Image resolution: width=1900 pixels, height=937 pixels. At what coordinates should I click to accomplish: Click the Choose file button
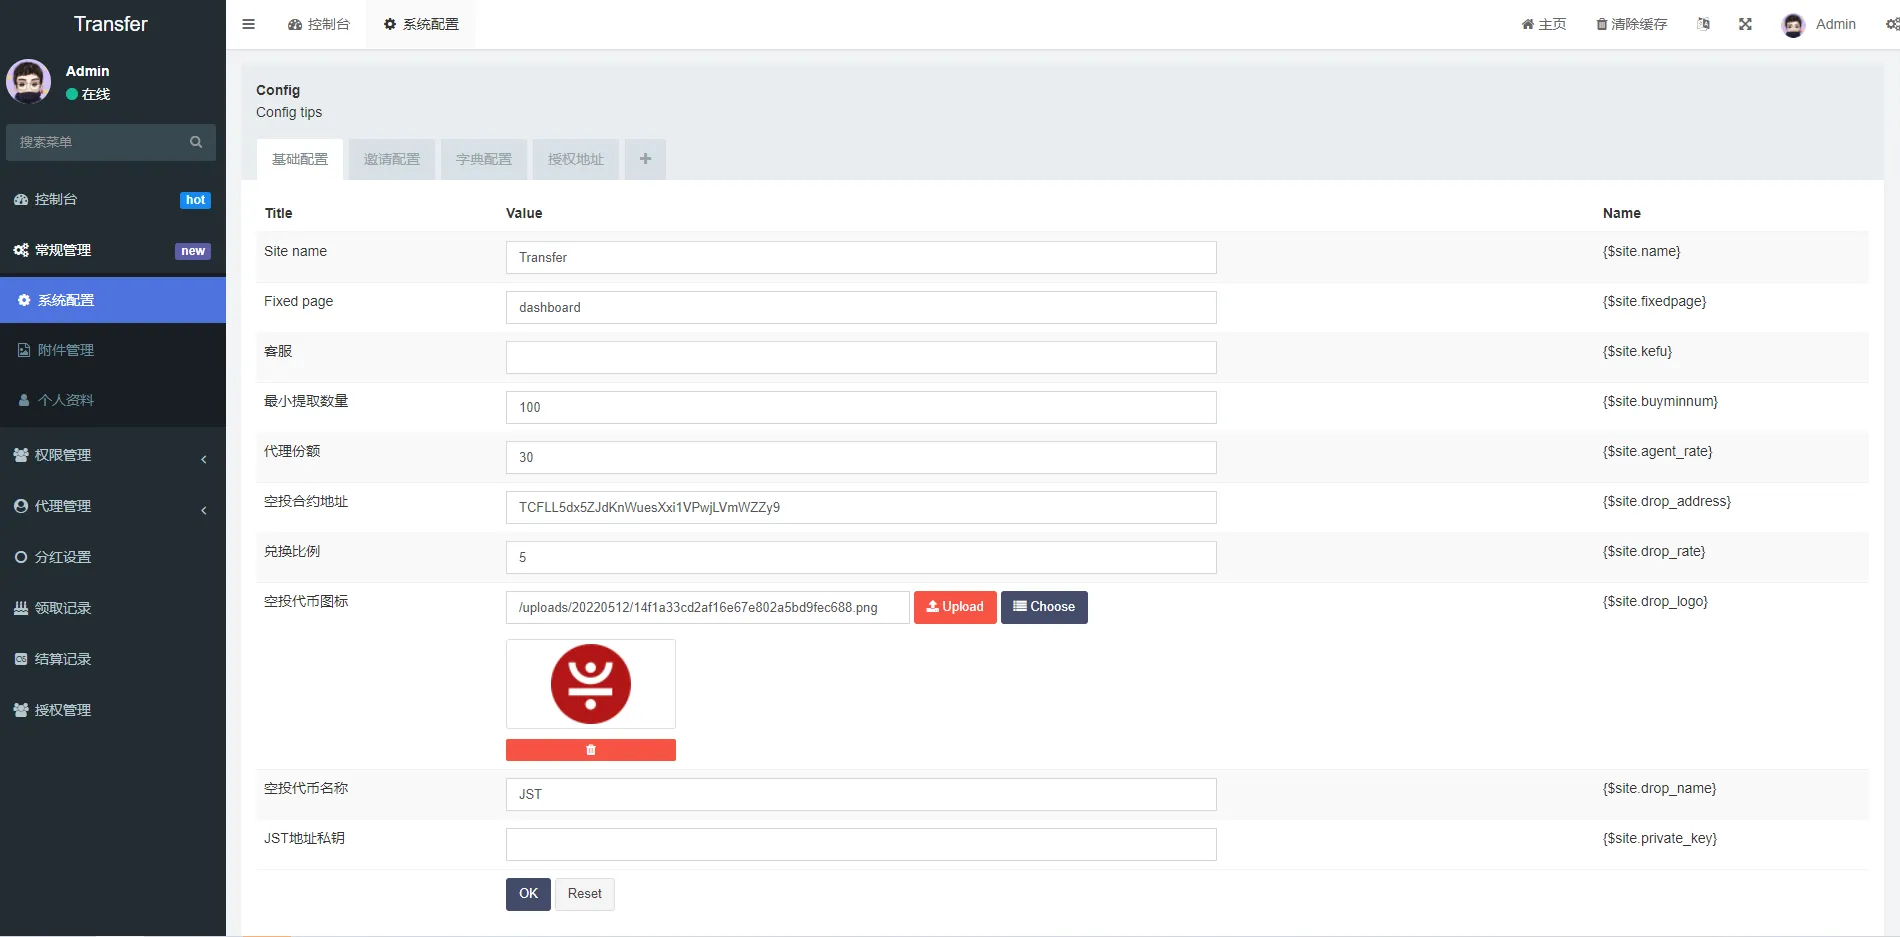[x=1044, y=607]
